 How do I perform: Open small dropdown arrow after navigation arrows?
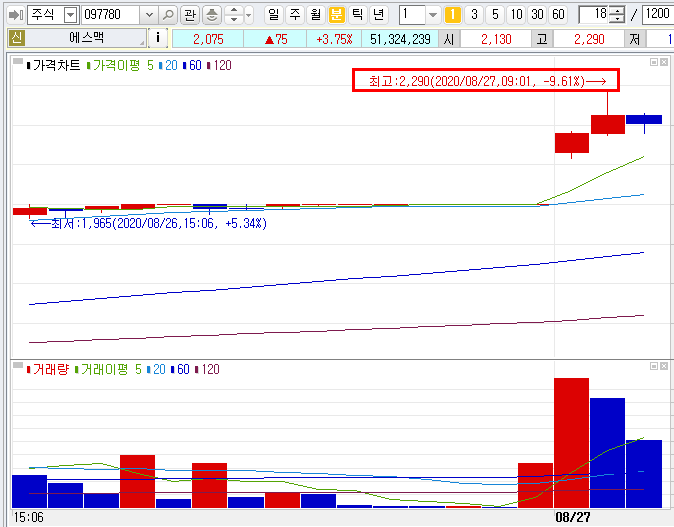[x=249, y=15]
